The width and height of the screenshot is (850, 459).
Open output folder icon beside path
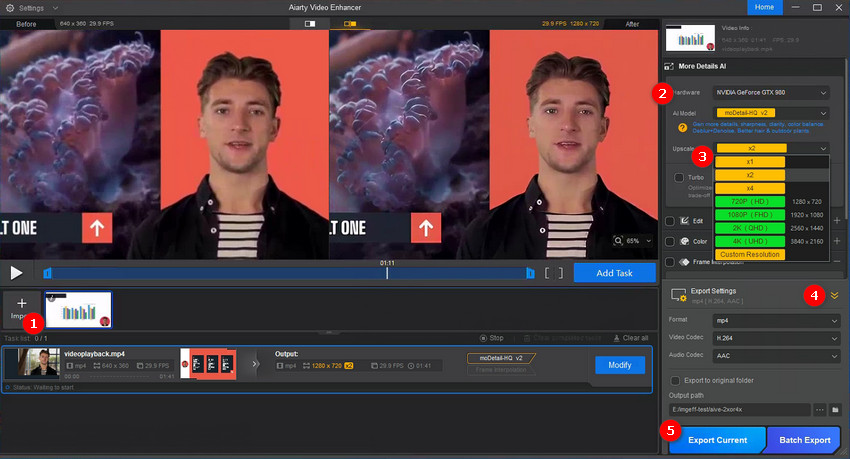tap(834, 410)
